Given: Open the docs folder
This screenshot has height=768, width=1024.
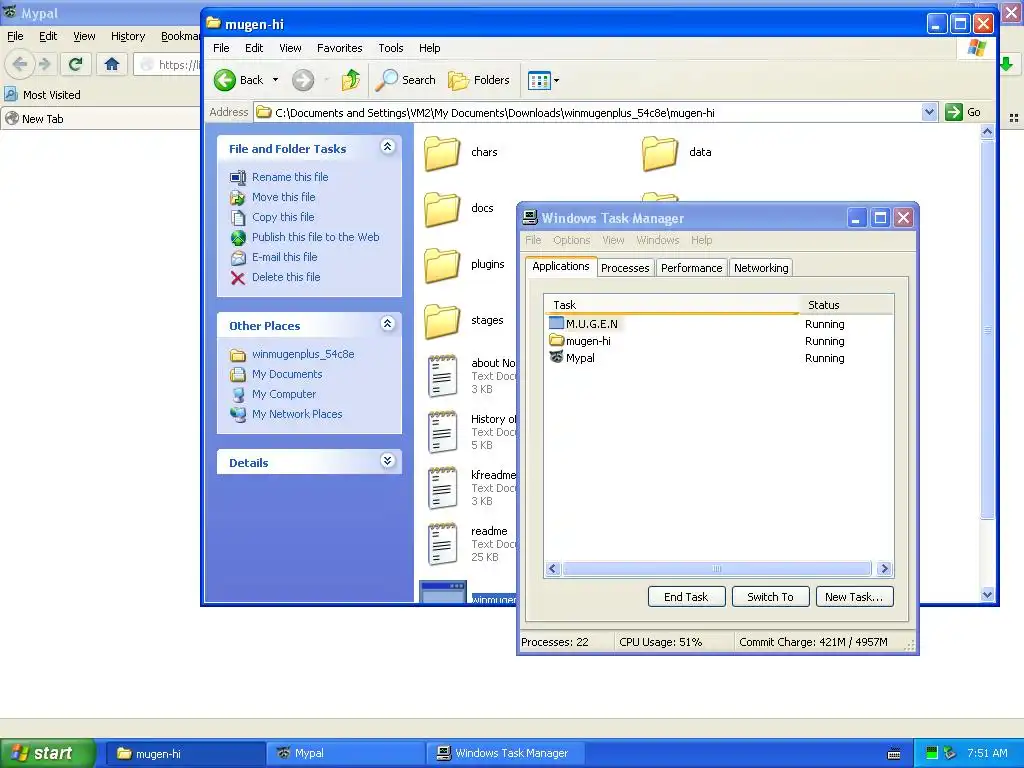Looking at the screenshot, I should (442, 209).
